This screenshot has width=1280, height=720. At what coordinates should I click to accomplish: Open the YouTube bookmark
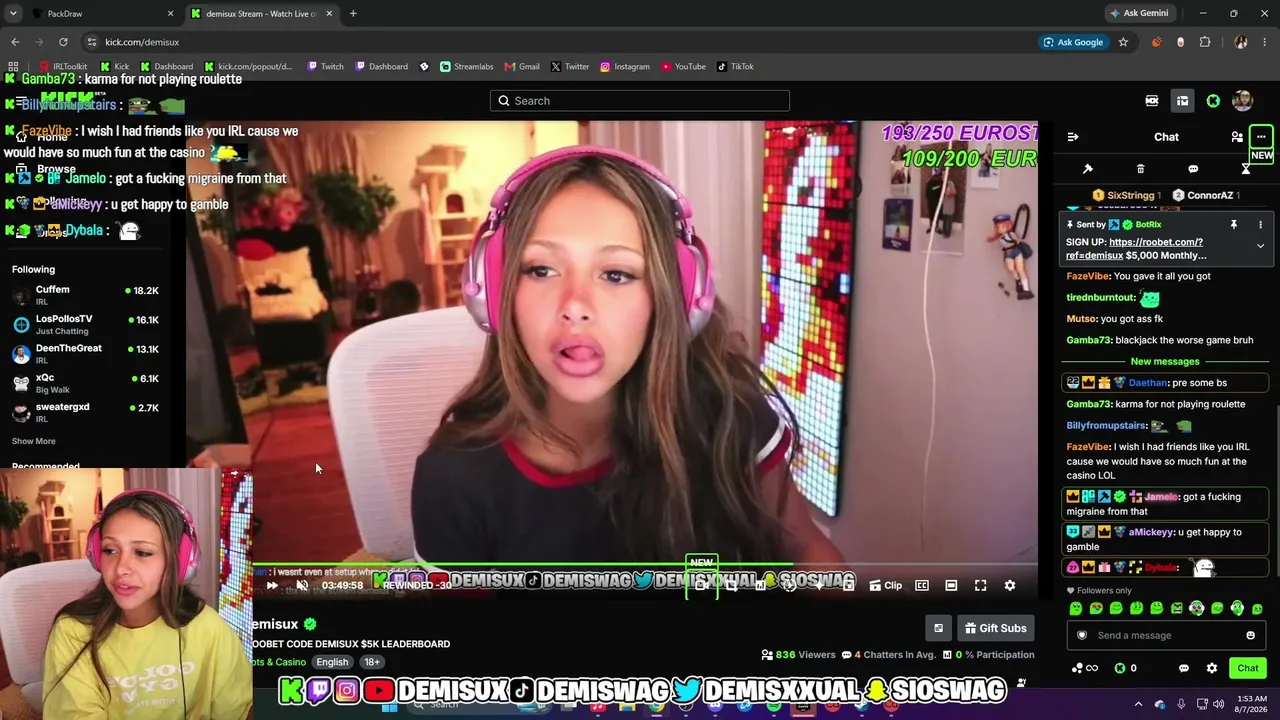click(x=684, y=67)
